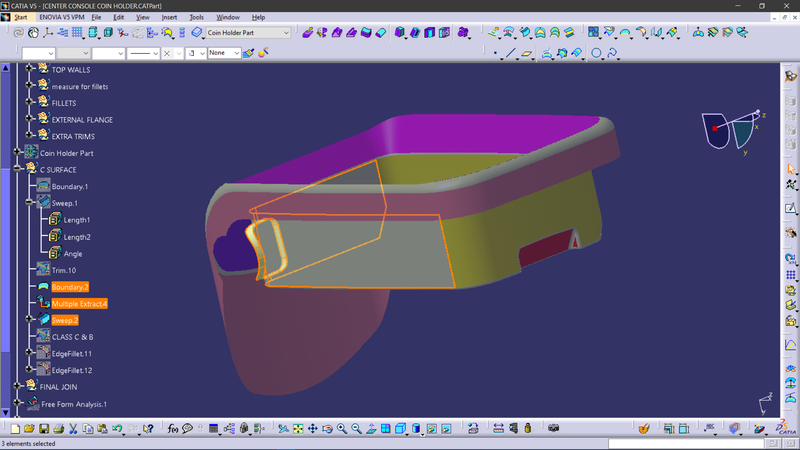Open the None layer dropdown

point(237,53)
